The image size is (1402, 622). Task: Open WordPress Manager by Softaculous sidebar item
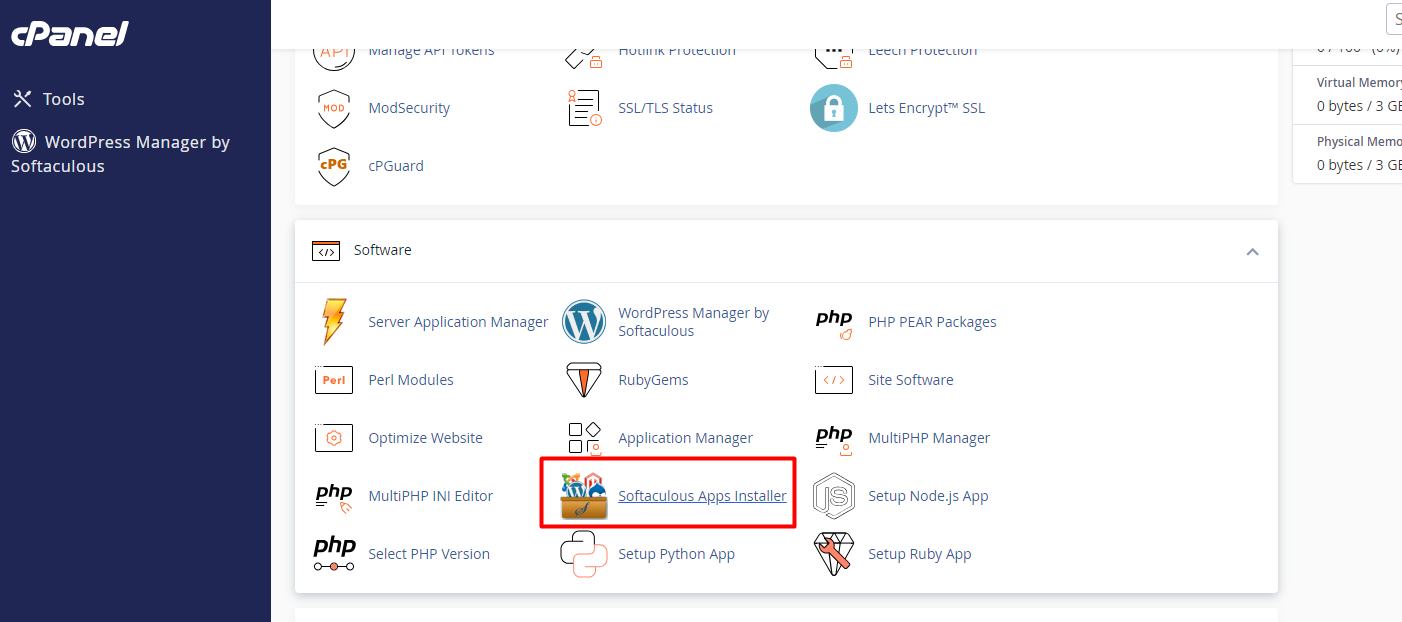point(120,154)
